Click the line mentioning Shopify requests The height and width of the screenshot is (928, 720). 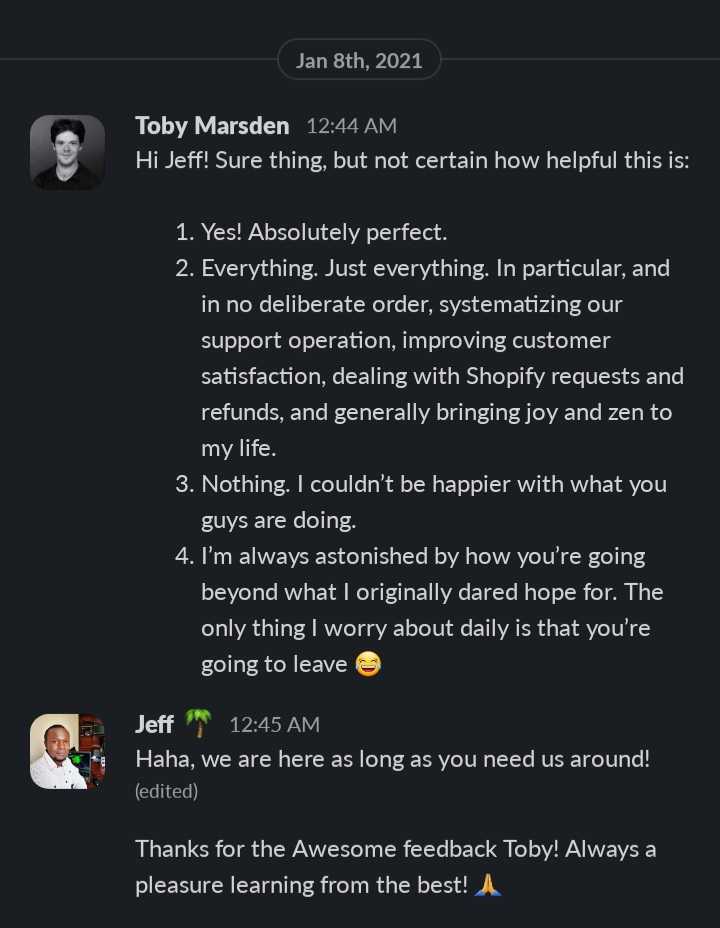click(443, 376)
